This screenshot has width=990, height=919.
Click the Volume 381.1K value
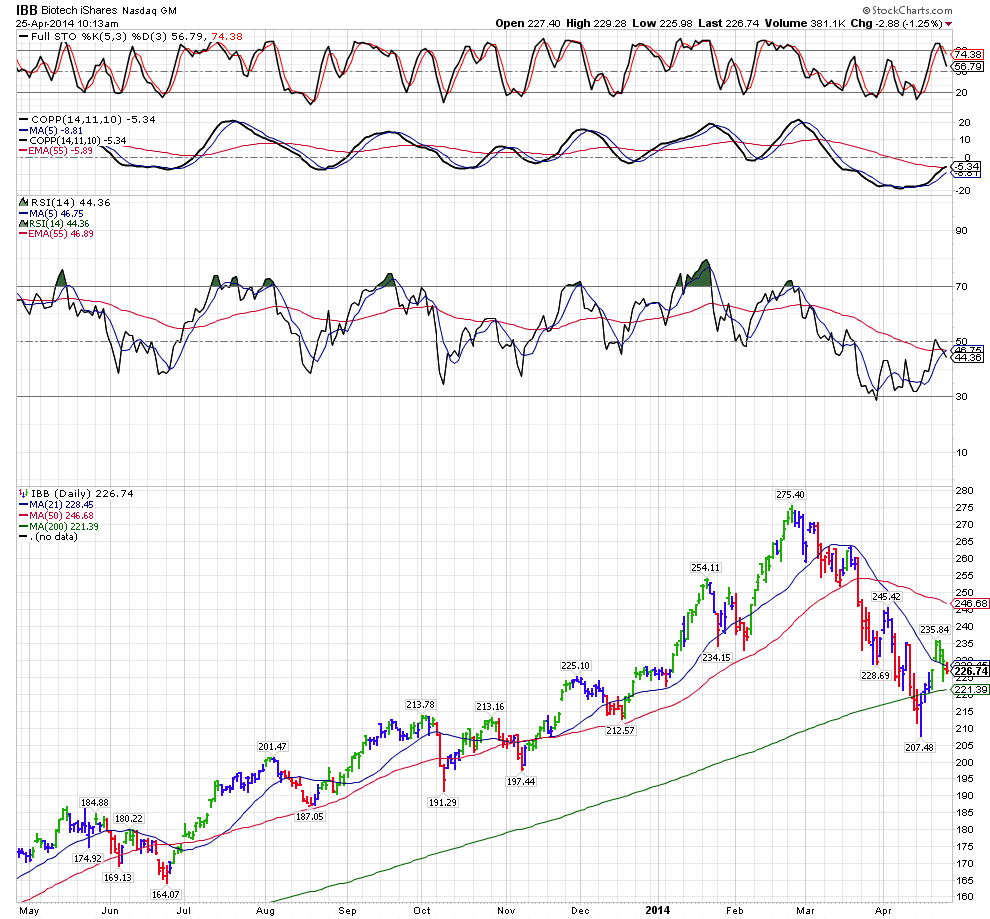click(x=805, y=23)
